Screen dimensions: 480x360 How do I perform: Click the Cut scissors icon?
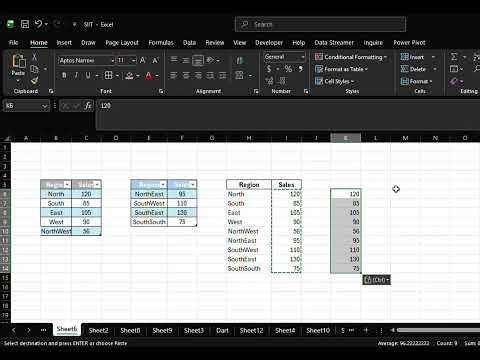[34, 57]
